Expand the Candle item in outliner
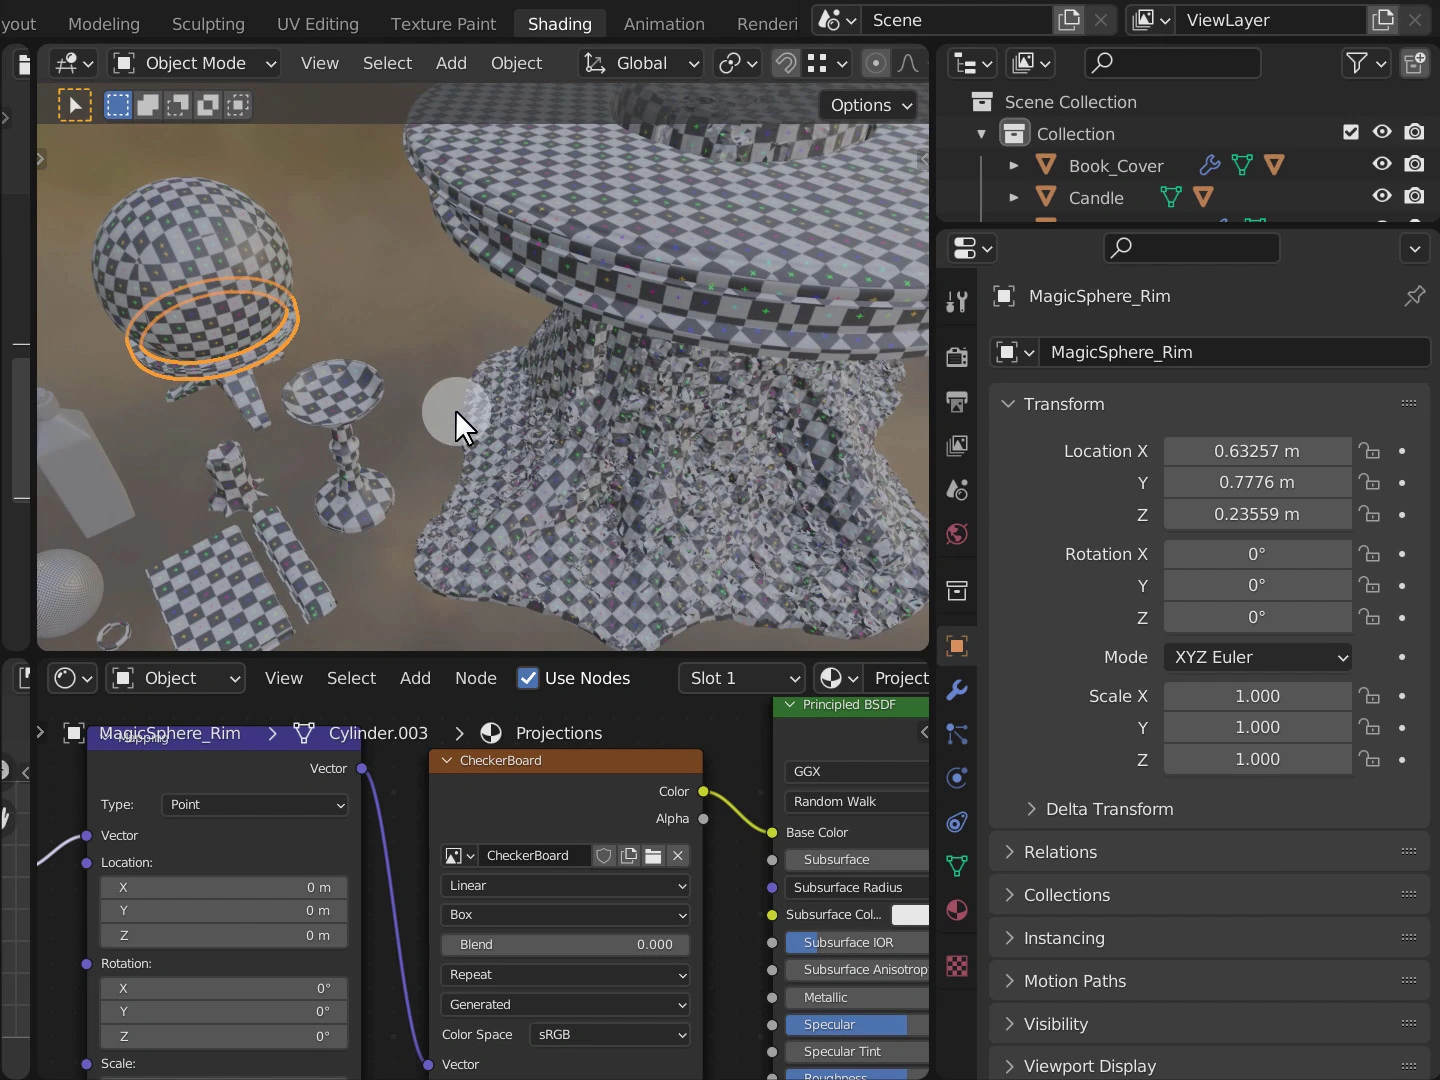 pyautogui.click(x=1013, y=198)
